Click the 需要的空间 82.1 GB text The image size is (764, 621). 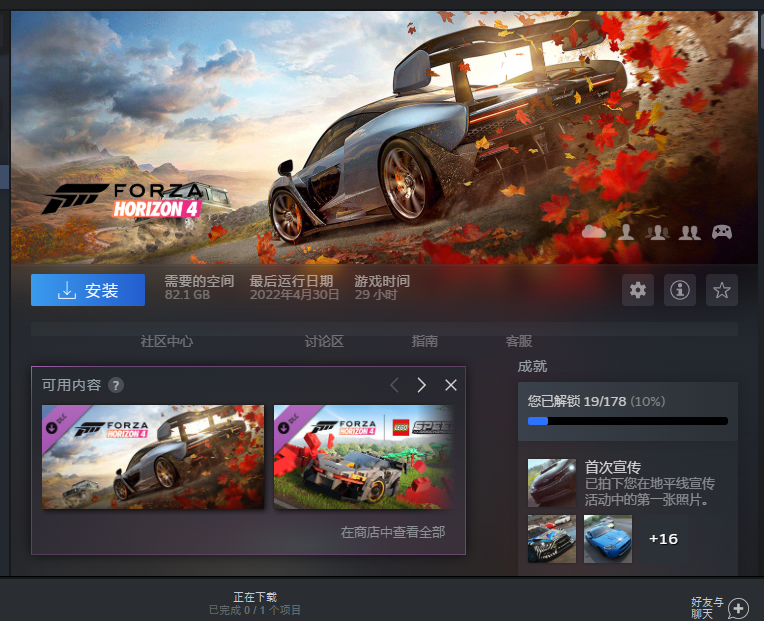pyautogui.click(x=199, y=287)
